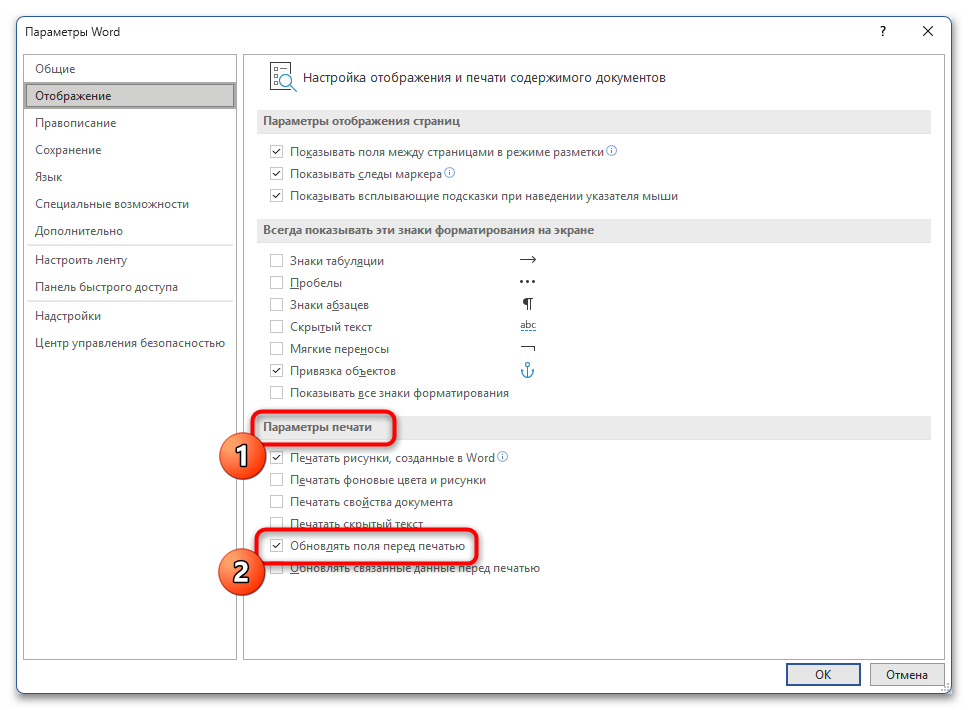968x710 pixels.
Task: Toggle 'Печатать рисунки, созданные в Word'
Action: click(x=277, y=458)
